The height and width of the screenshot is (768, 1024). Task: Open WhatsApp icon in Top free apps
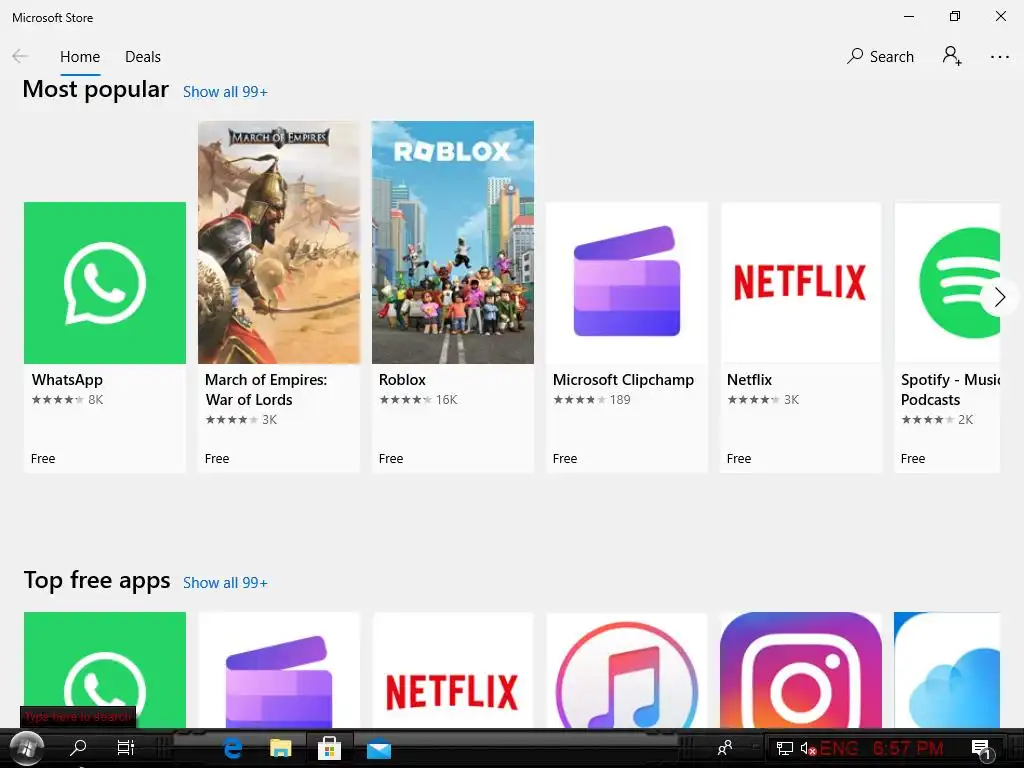[105, 669]
